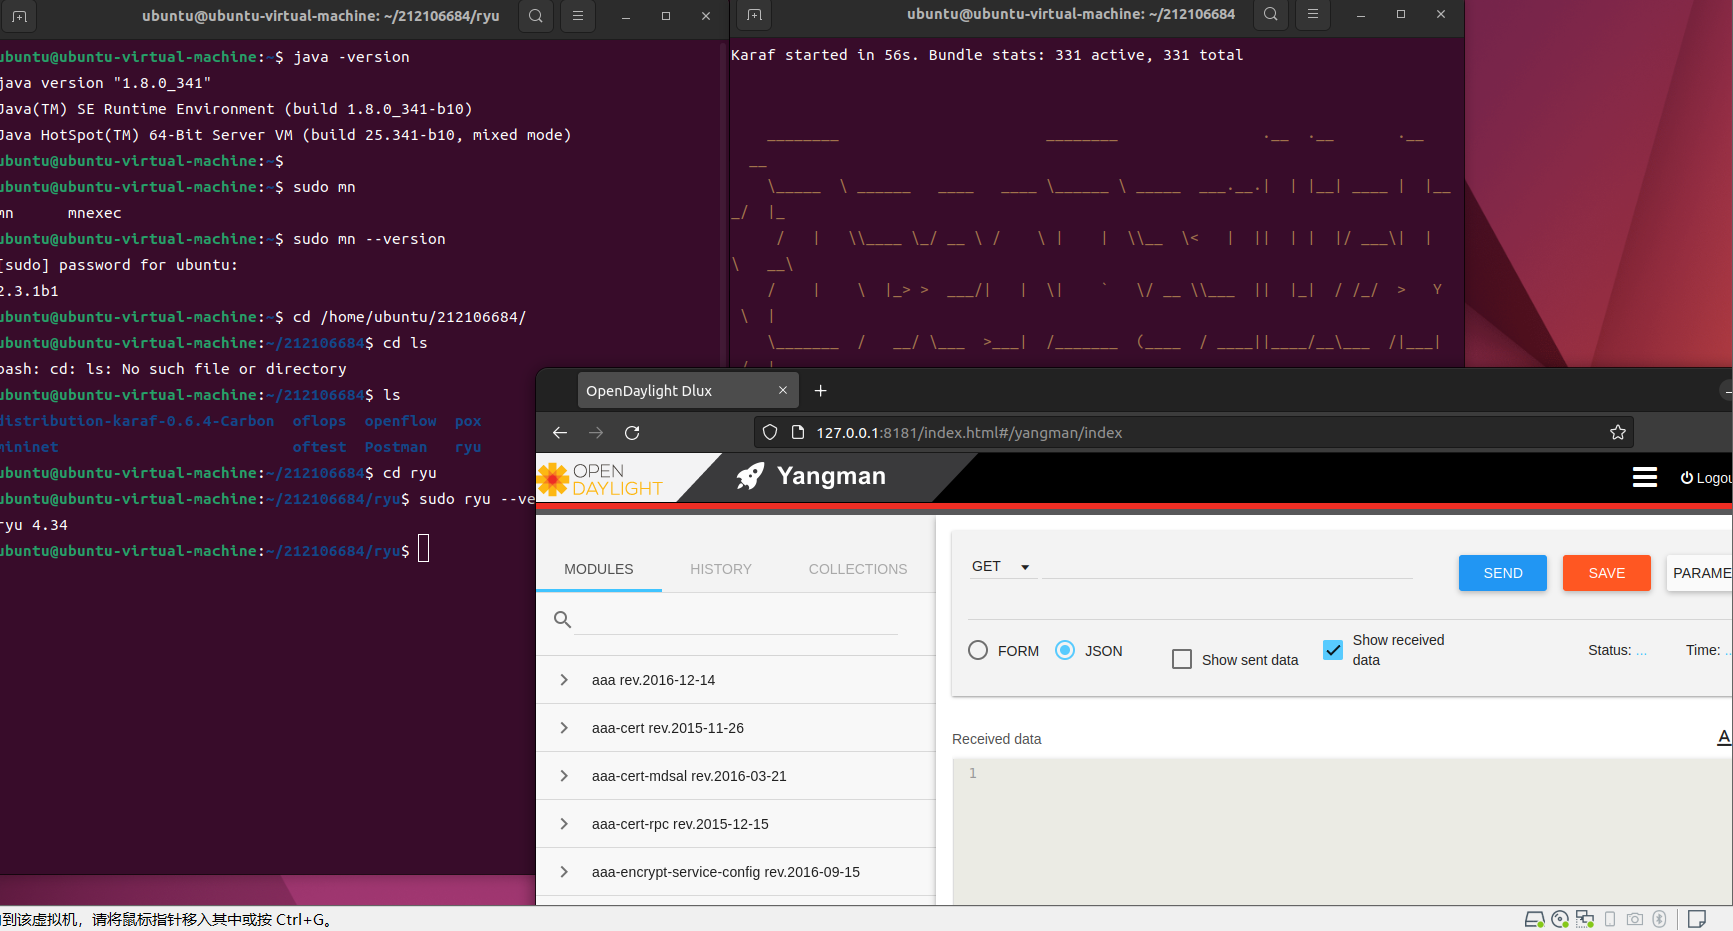Enable Show sent data checkbox

point(1182,659)
